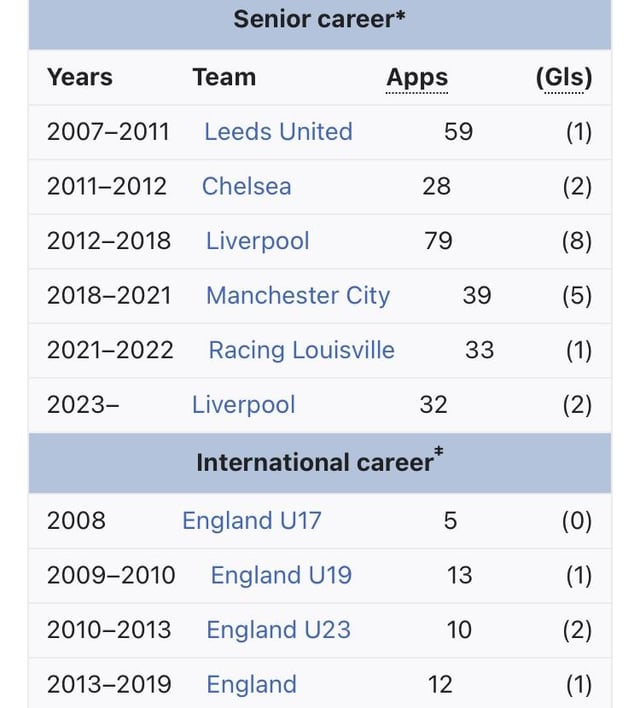Viewport: 640px width, 708px height.
Task: Click the Apps abbreviation column header
Action: point(417,78)
